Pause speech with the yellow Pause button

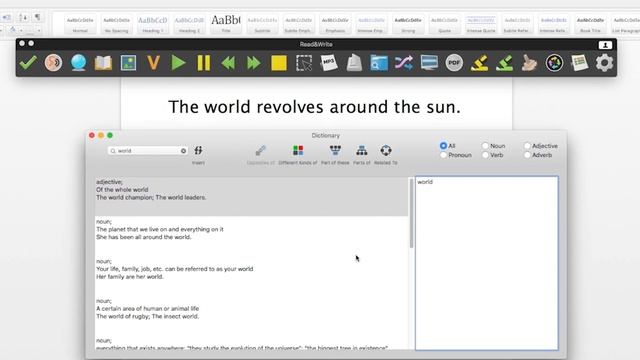point(204,63)
